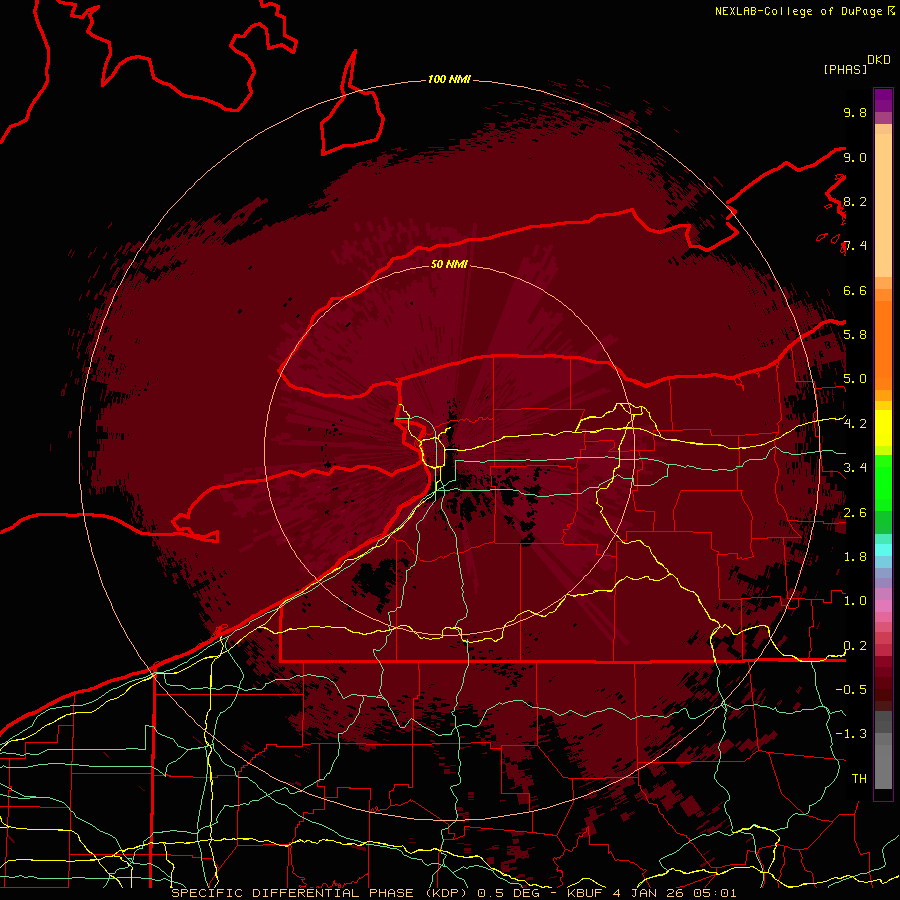Click the 4.2 legend value
Image resolution: width=900 pixels, height=900 pixels.
coord(855,424)
